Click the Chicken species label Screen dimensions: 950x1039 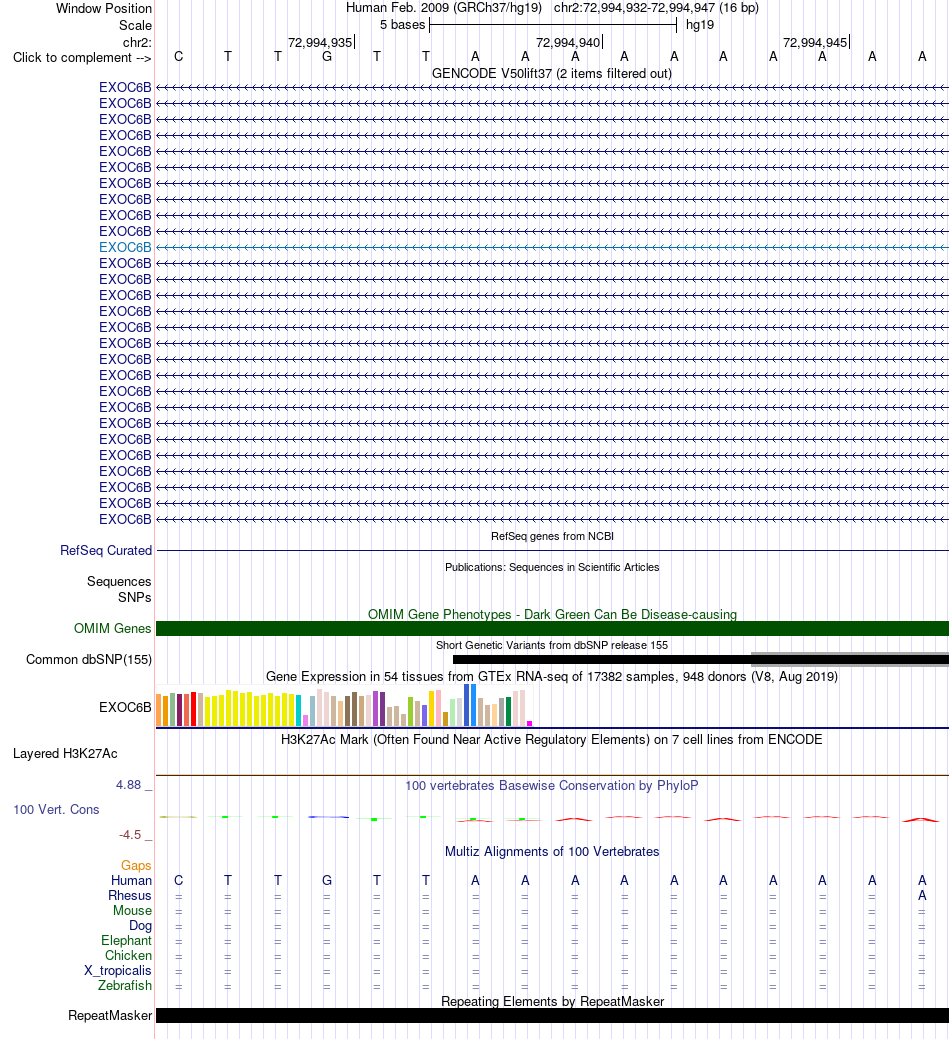coord(128,956)
